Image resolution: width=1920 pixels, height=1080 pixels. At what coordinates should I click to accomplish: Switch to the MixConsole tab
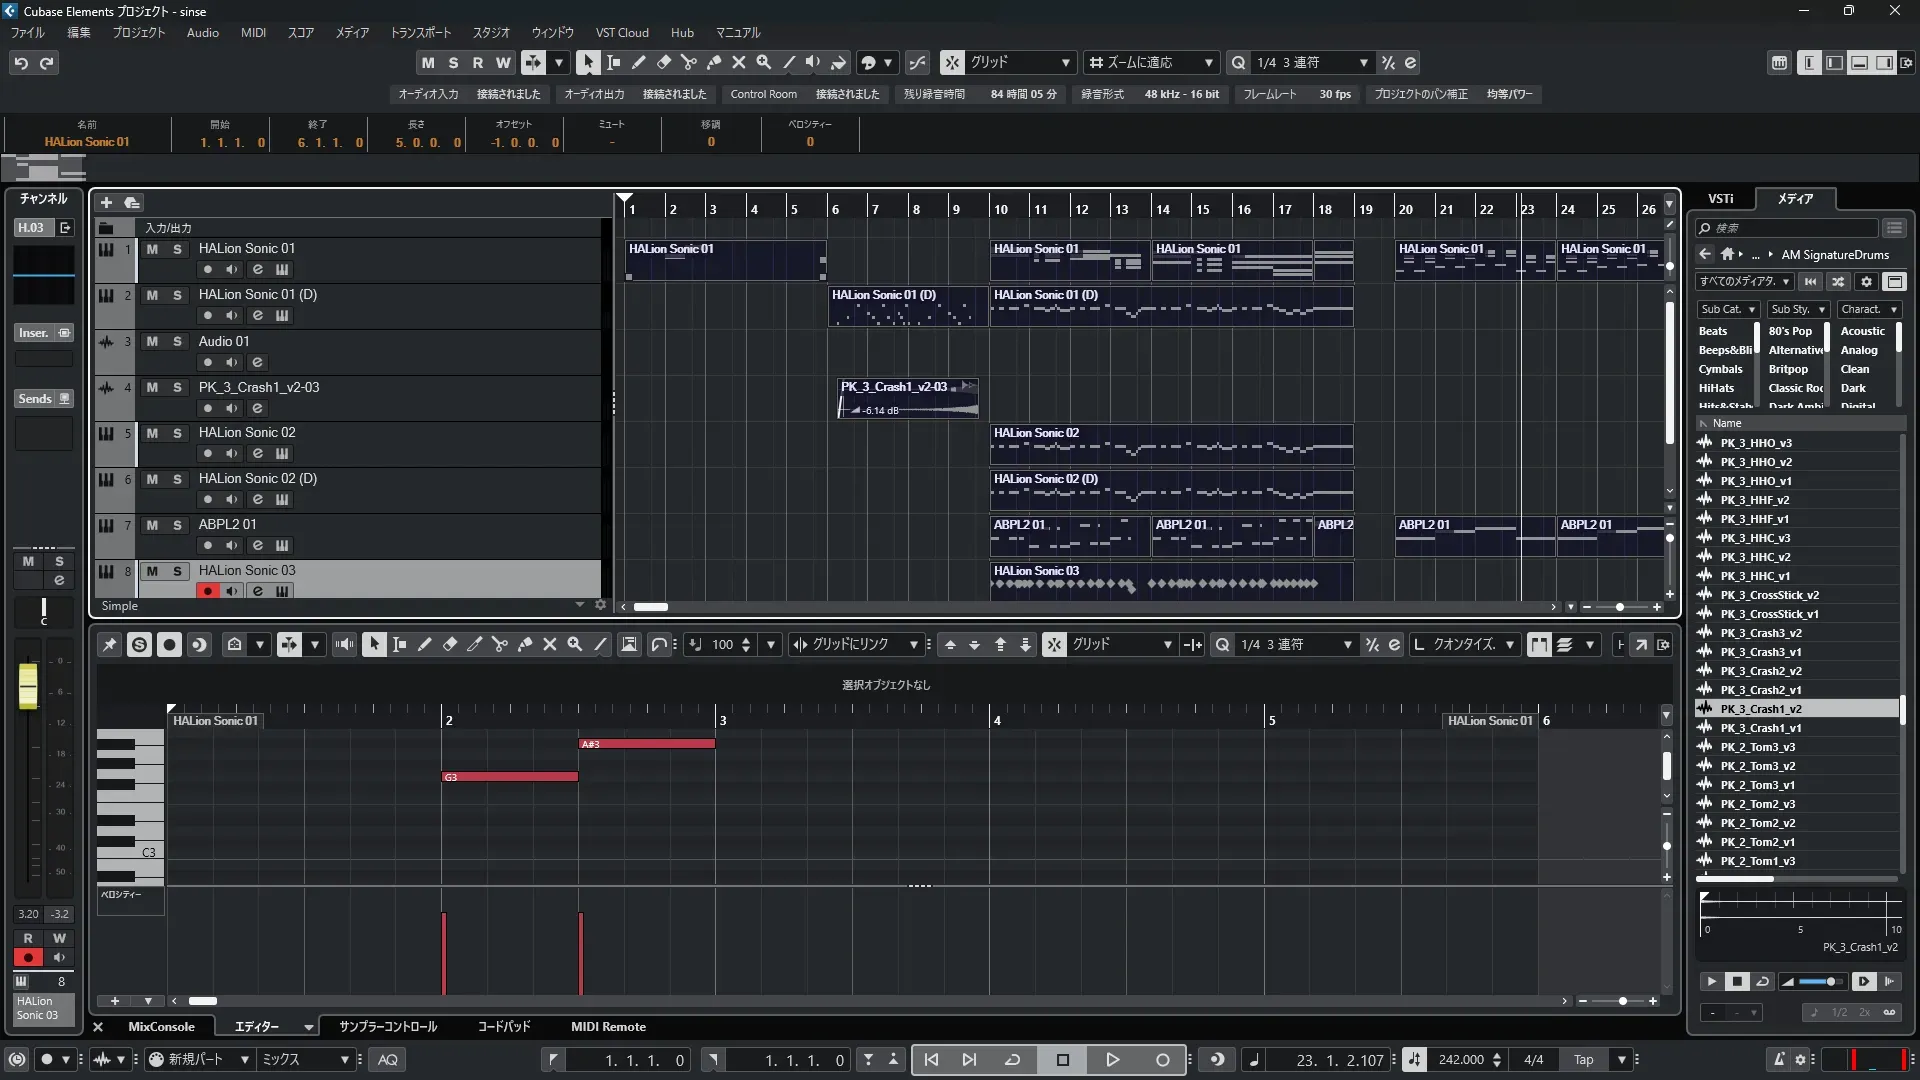click(x=161, y=1027)
